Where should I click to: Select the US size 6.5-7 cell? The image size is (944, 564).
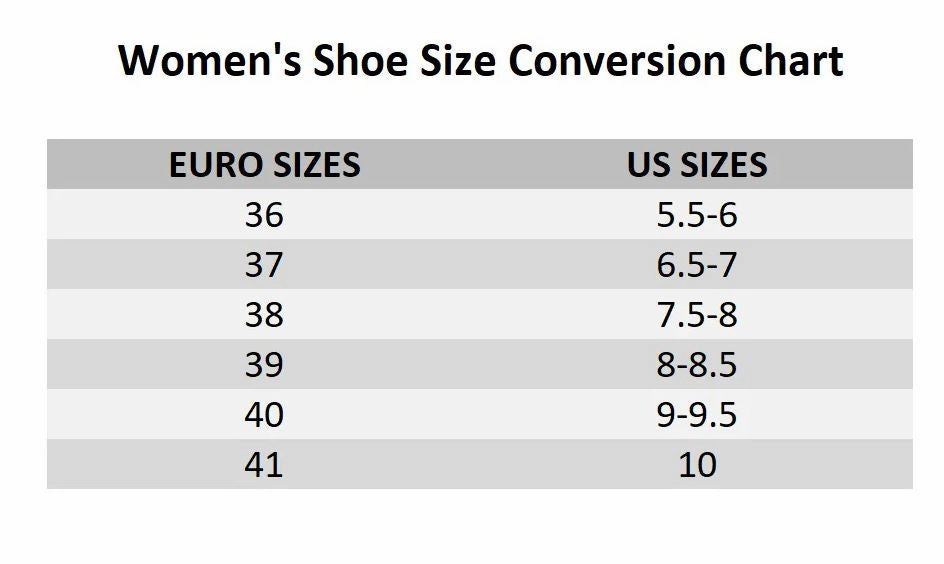pyautogui.click(x=697, y=265)
